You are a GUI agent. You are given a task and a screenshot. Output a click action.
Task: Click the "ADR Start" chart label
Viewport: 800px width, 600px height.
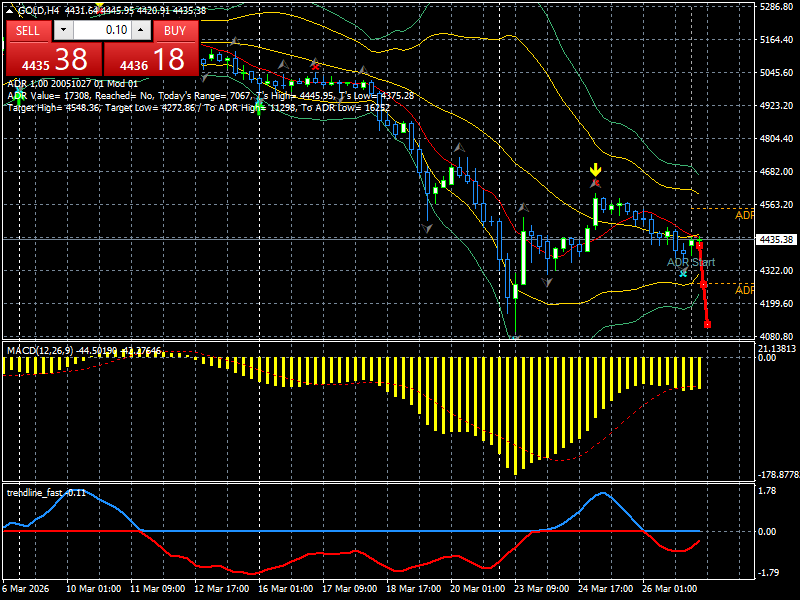(x=691, y=262)
